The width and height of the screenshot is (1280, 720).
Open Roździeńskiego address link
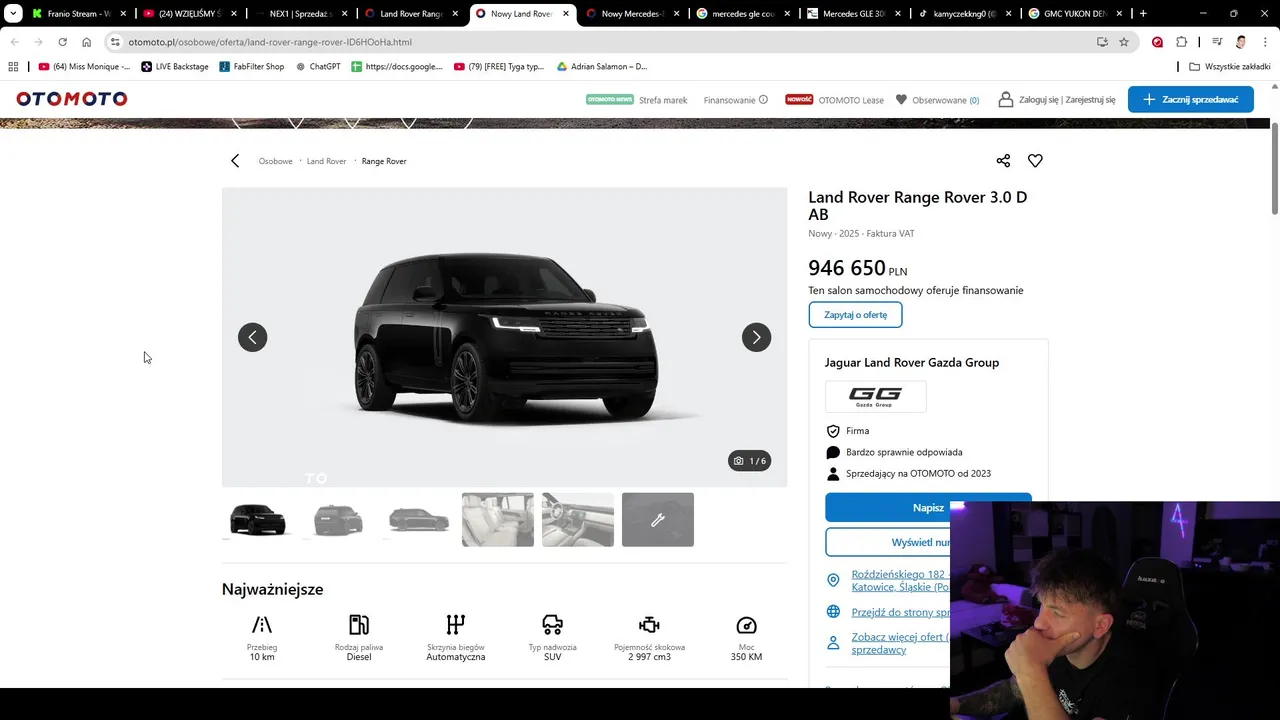(x=900, y=581)
